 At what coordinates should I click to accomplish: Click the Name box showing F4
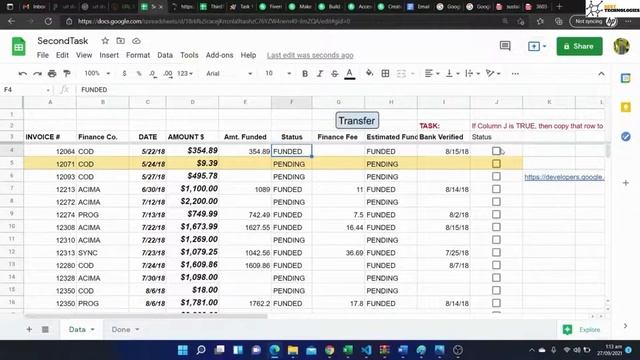[26, 90]
